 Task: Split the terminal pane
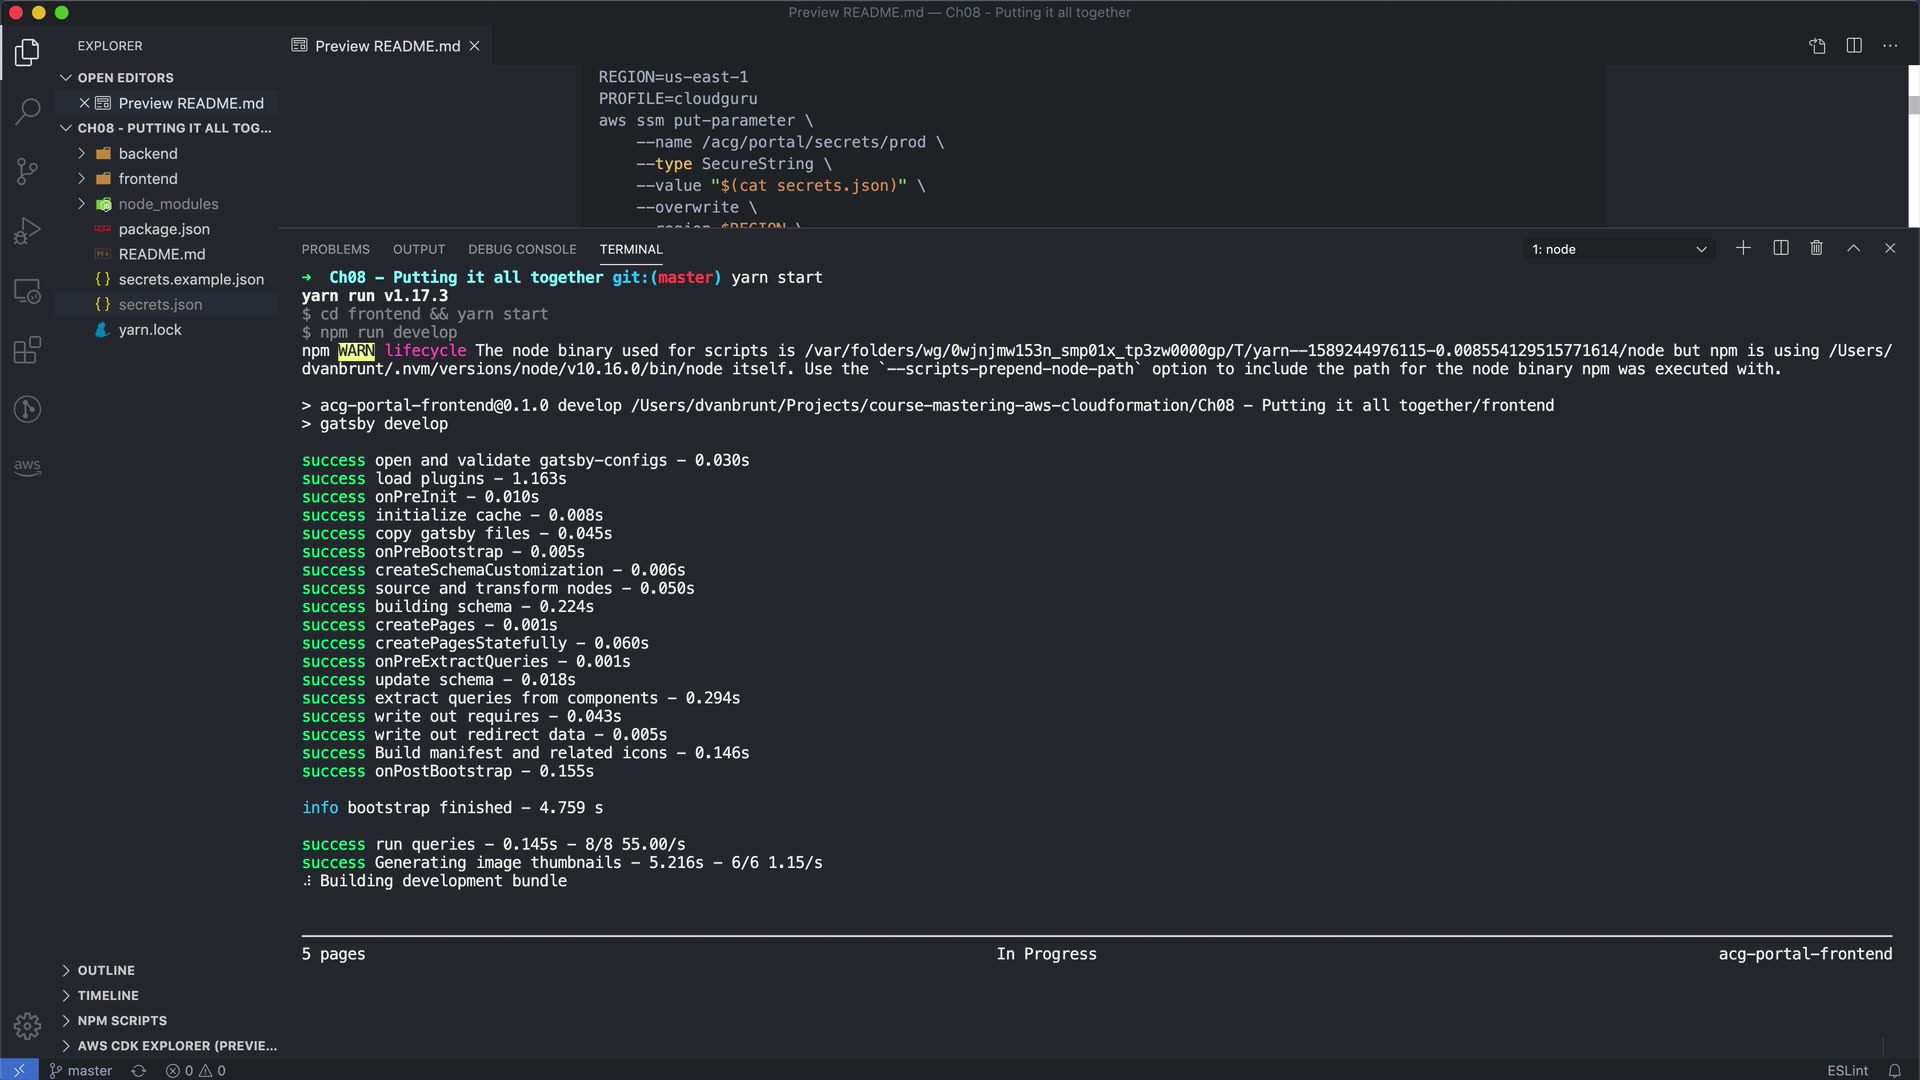(x=1780, y=248)
